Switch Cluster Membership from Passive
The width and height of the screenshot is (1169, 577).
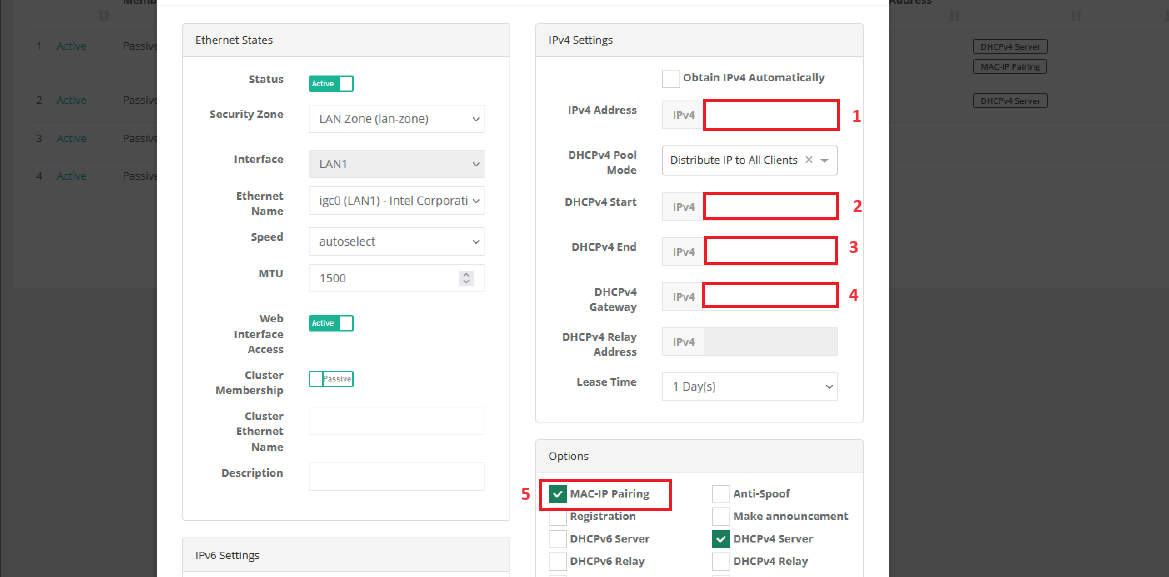(331, 379)
